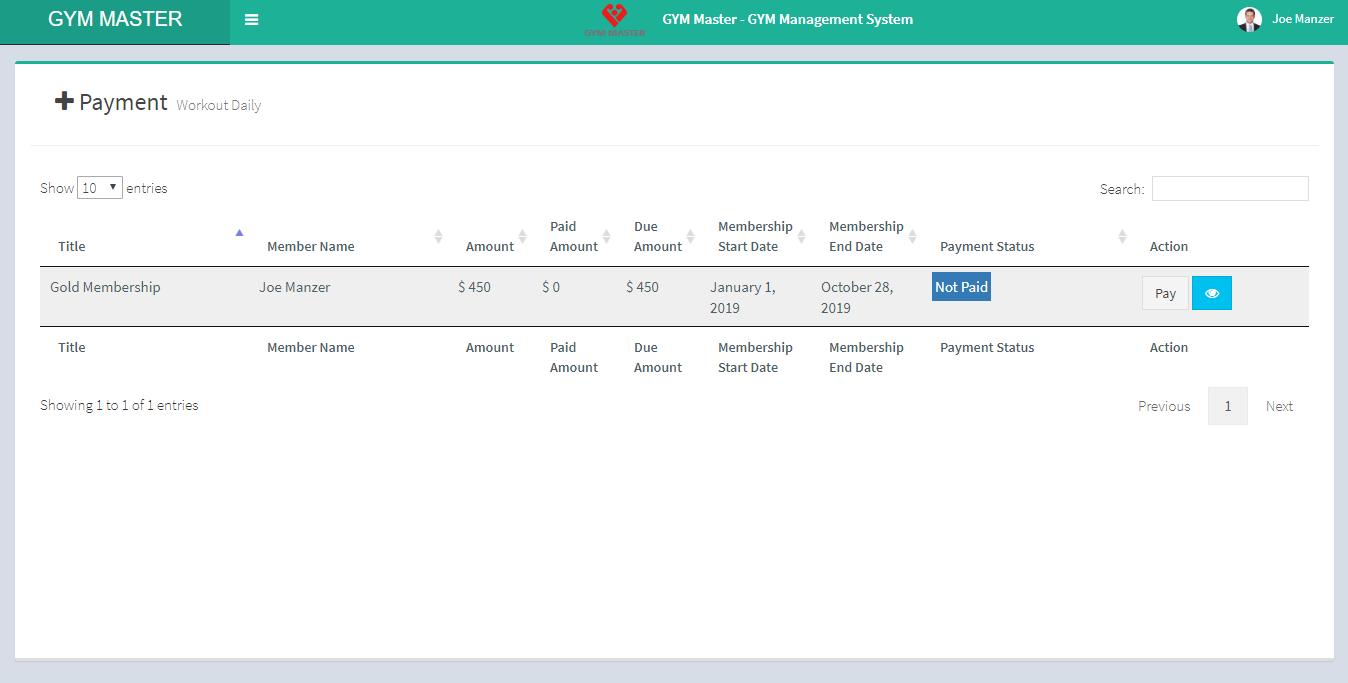This screenshot has height=683, width=1348.
Task: View payment details with eye icon
Action: pyautogui.click(x=1211, y=293)
